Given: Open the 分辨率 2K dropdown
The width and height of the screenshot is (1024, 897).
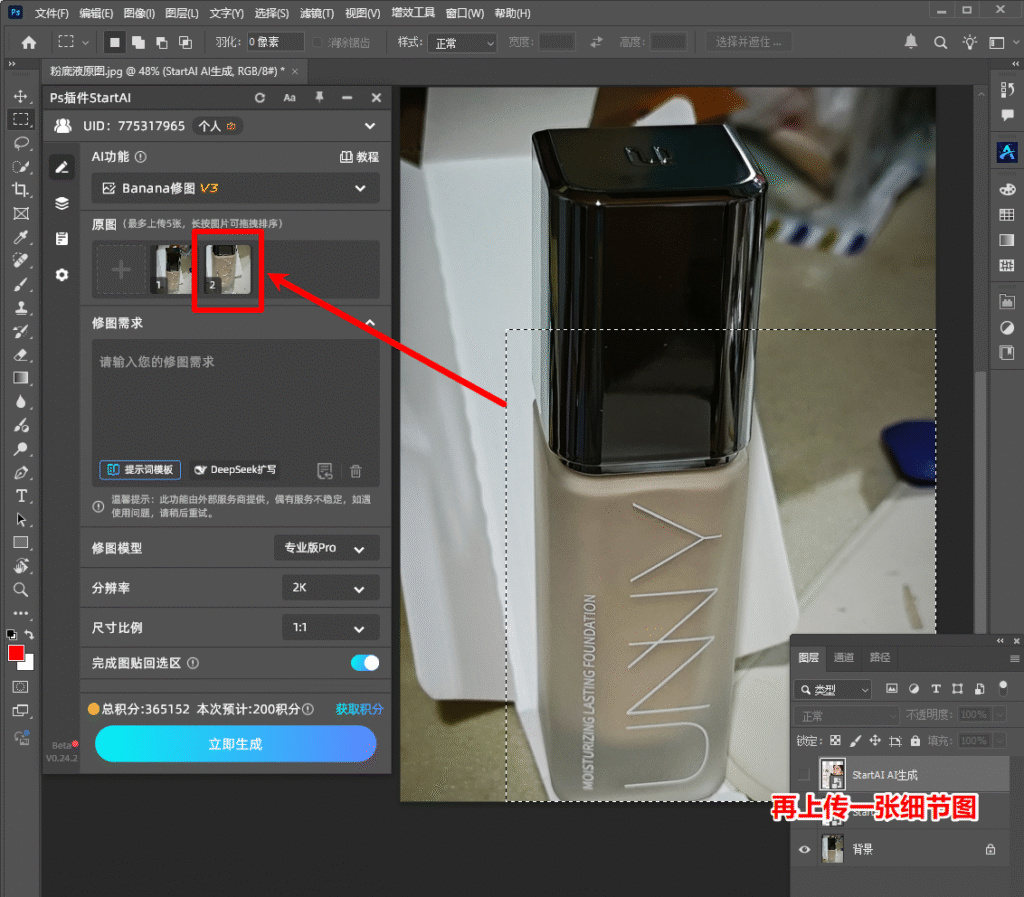Looking at the screenshot, I should click(x=330, y=588).
